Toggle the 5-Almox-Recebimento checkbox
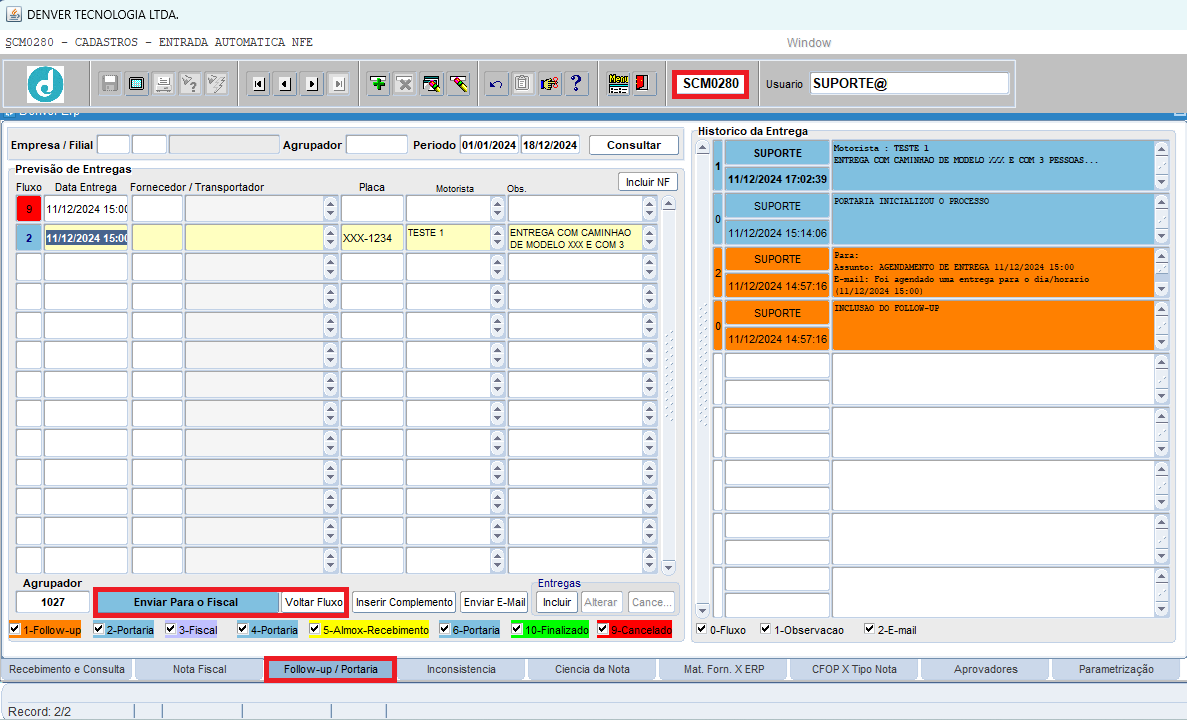 [x=314, y=629]
